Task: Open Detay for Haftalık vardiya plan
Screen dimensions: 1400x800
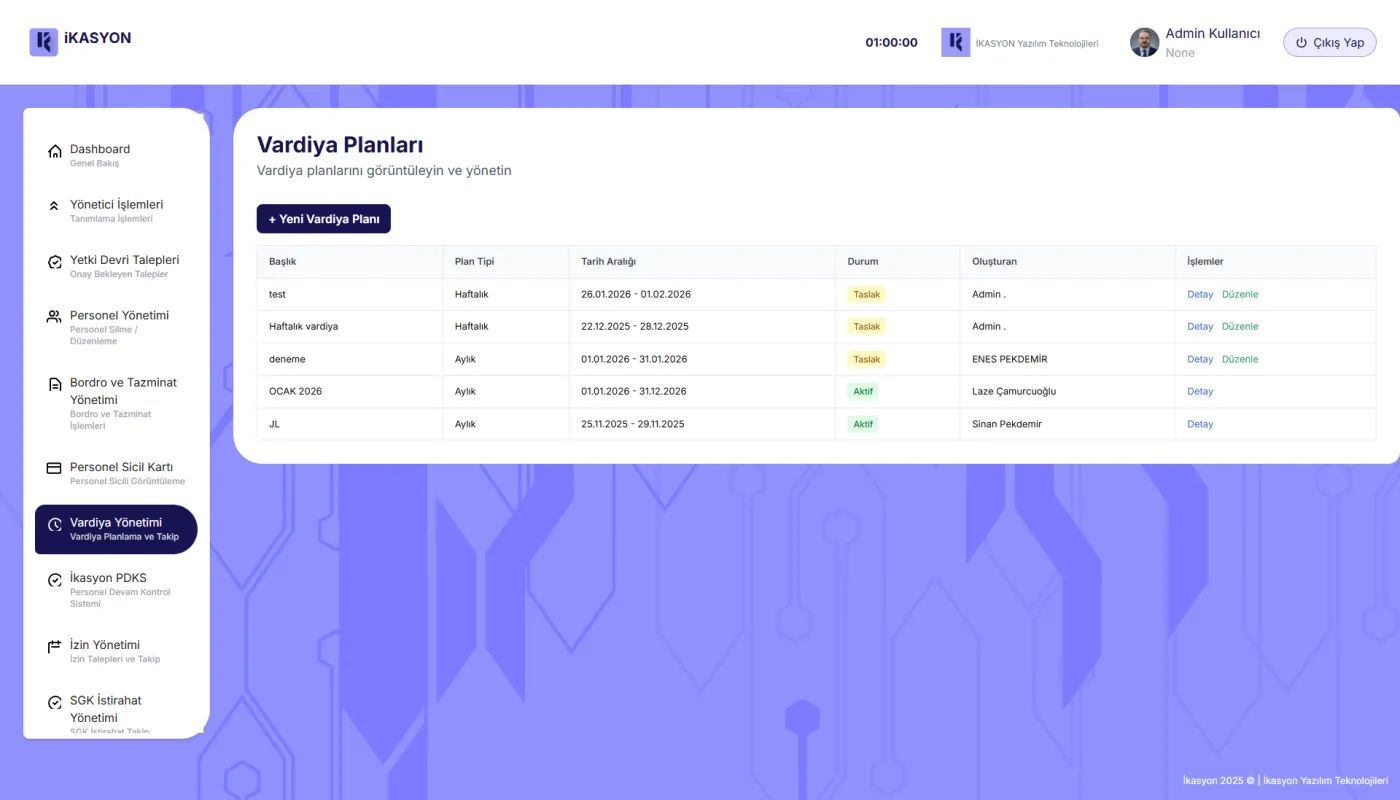Action: tap(1200, 326)
